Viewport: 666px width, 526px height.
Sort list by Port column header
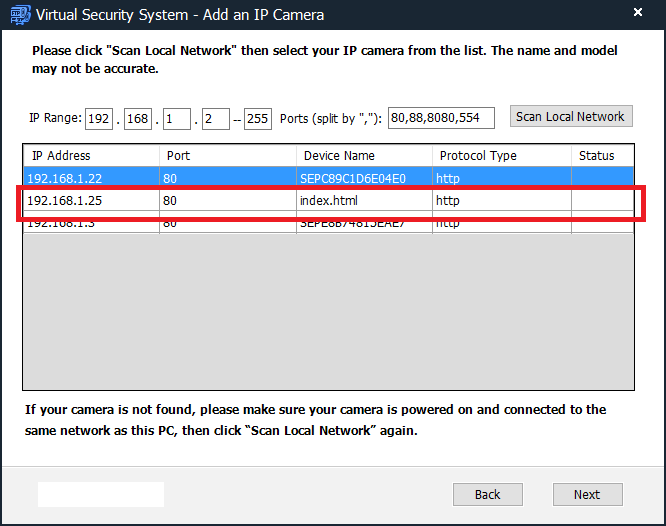click(x=227, y=156)
